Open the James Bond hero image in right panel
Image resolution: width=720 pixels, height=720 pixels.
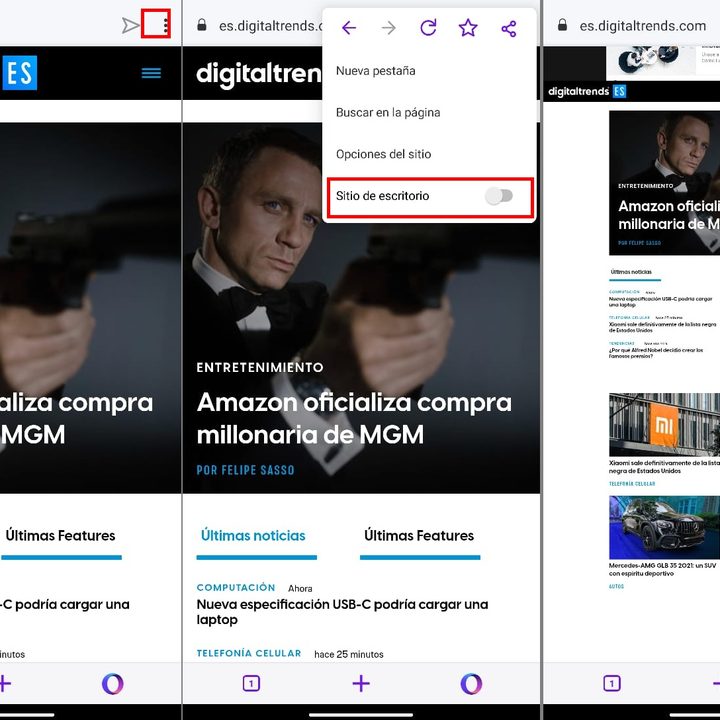click(x=664, y=183)
